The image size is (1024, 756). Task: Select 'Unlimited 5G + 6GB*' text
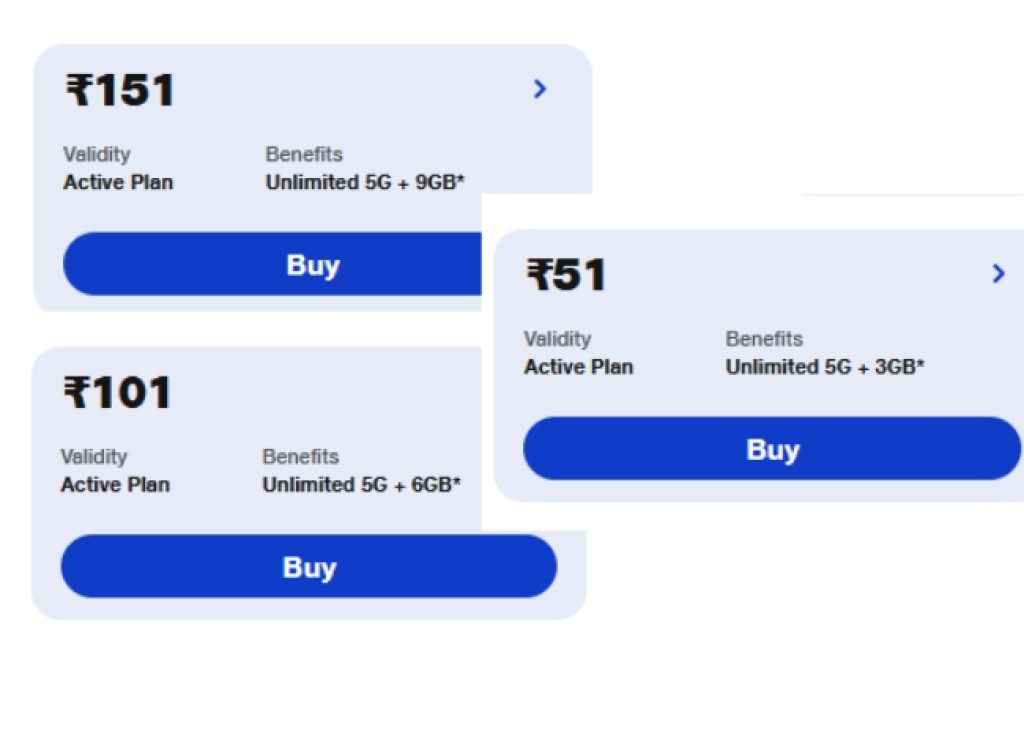click(x=362, y=485)
